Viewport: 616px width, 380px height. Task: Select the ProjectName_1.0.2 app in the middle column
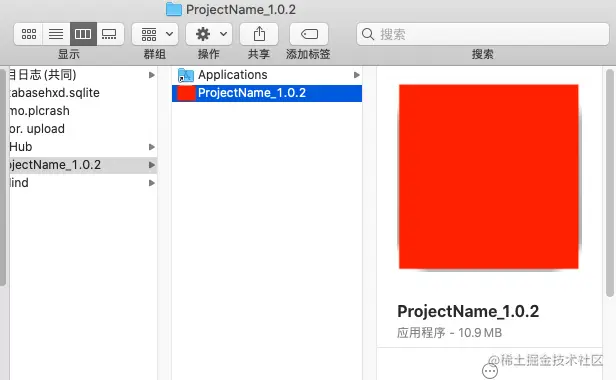(x=267, y=93)
